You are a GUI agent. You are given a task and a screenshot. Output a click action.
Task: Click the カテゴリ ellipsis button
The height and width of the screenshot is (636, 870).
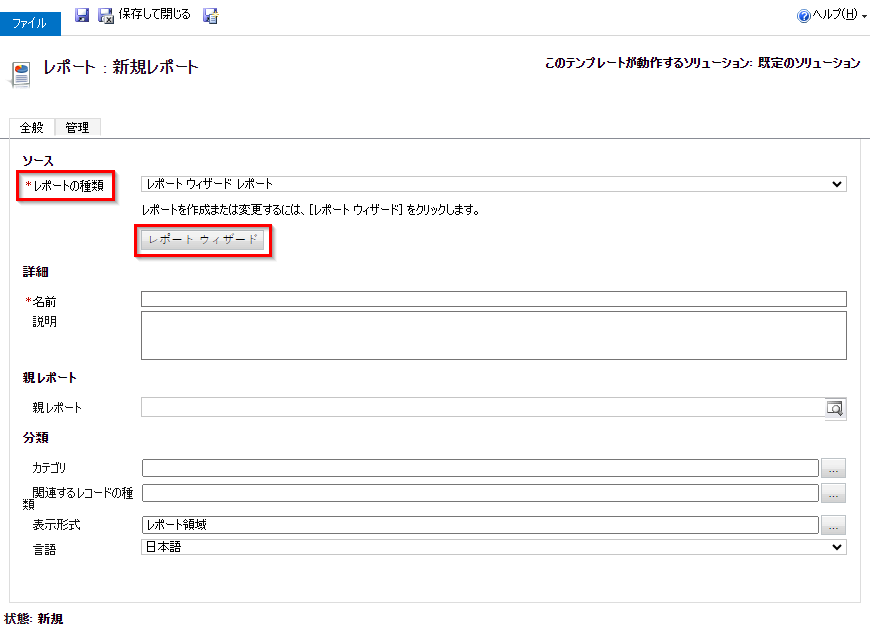click(833, 468)
